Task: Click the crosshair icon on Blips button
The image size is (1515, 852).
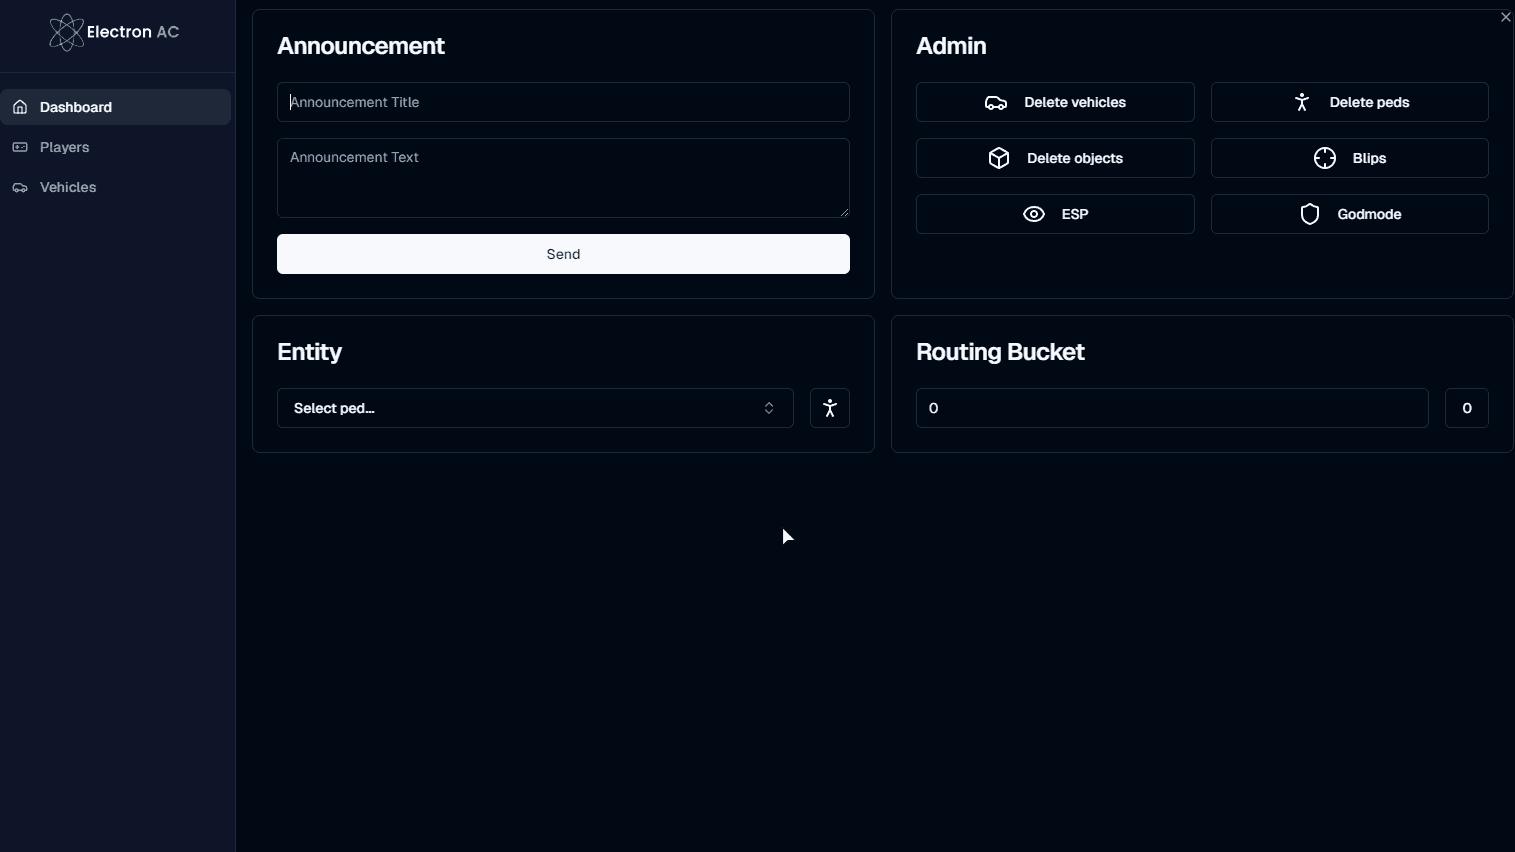Action: point(1325,158)
